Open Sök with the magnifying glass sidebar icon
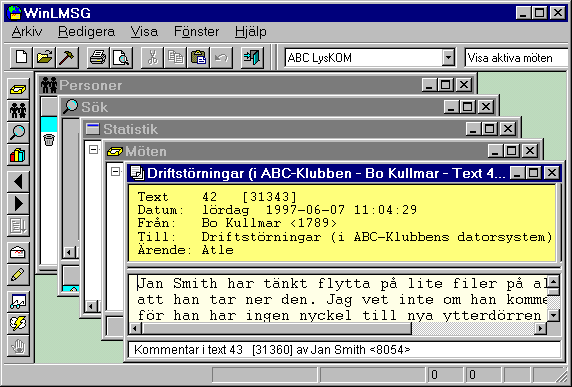The image size is (572, 387). 18,132
